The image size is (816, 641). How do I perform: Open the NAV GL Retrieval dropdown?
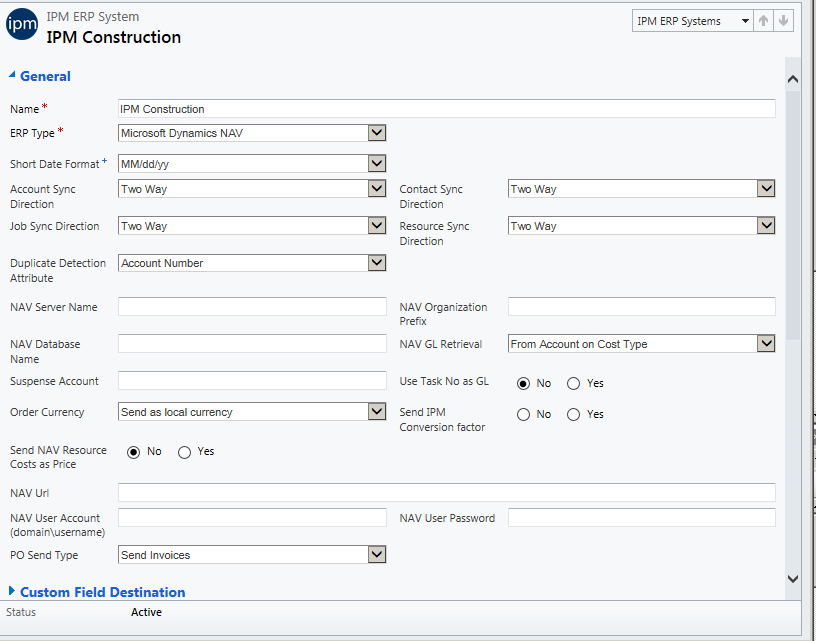pyautogui.click(x=766, y=343)
